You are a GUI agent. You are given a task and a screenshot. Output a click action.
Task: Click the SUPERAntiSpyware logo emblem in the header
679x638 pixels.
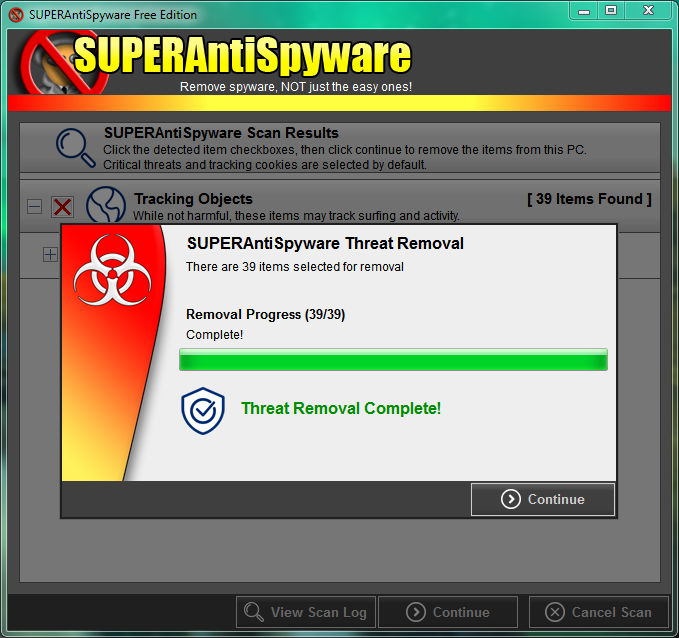pos(63,63)
